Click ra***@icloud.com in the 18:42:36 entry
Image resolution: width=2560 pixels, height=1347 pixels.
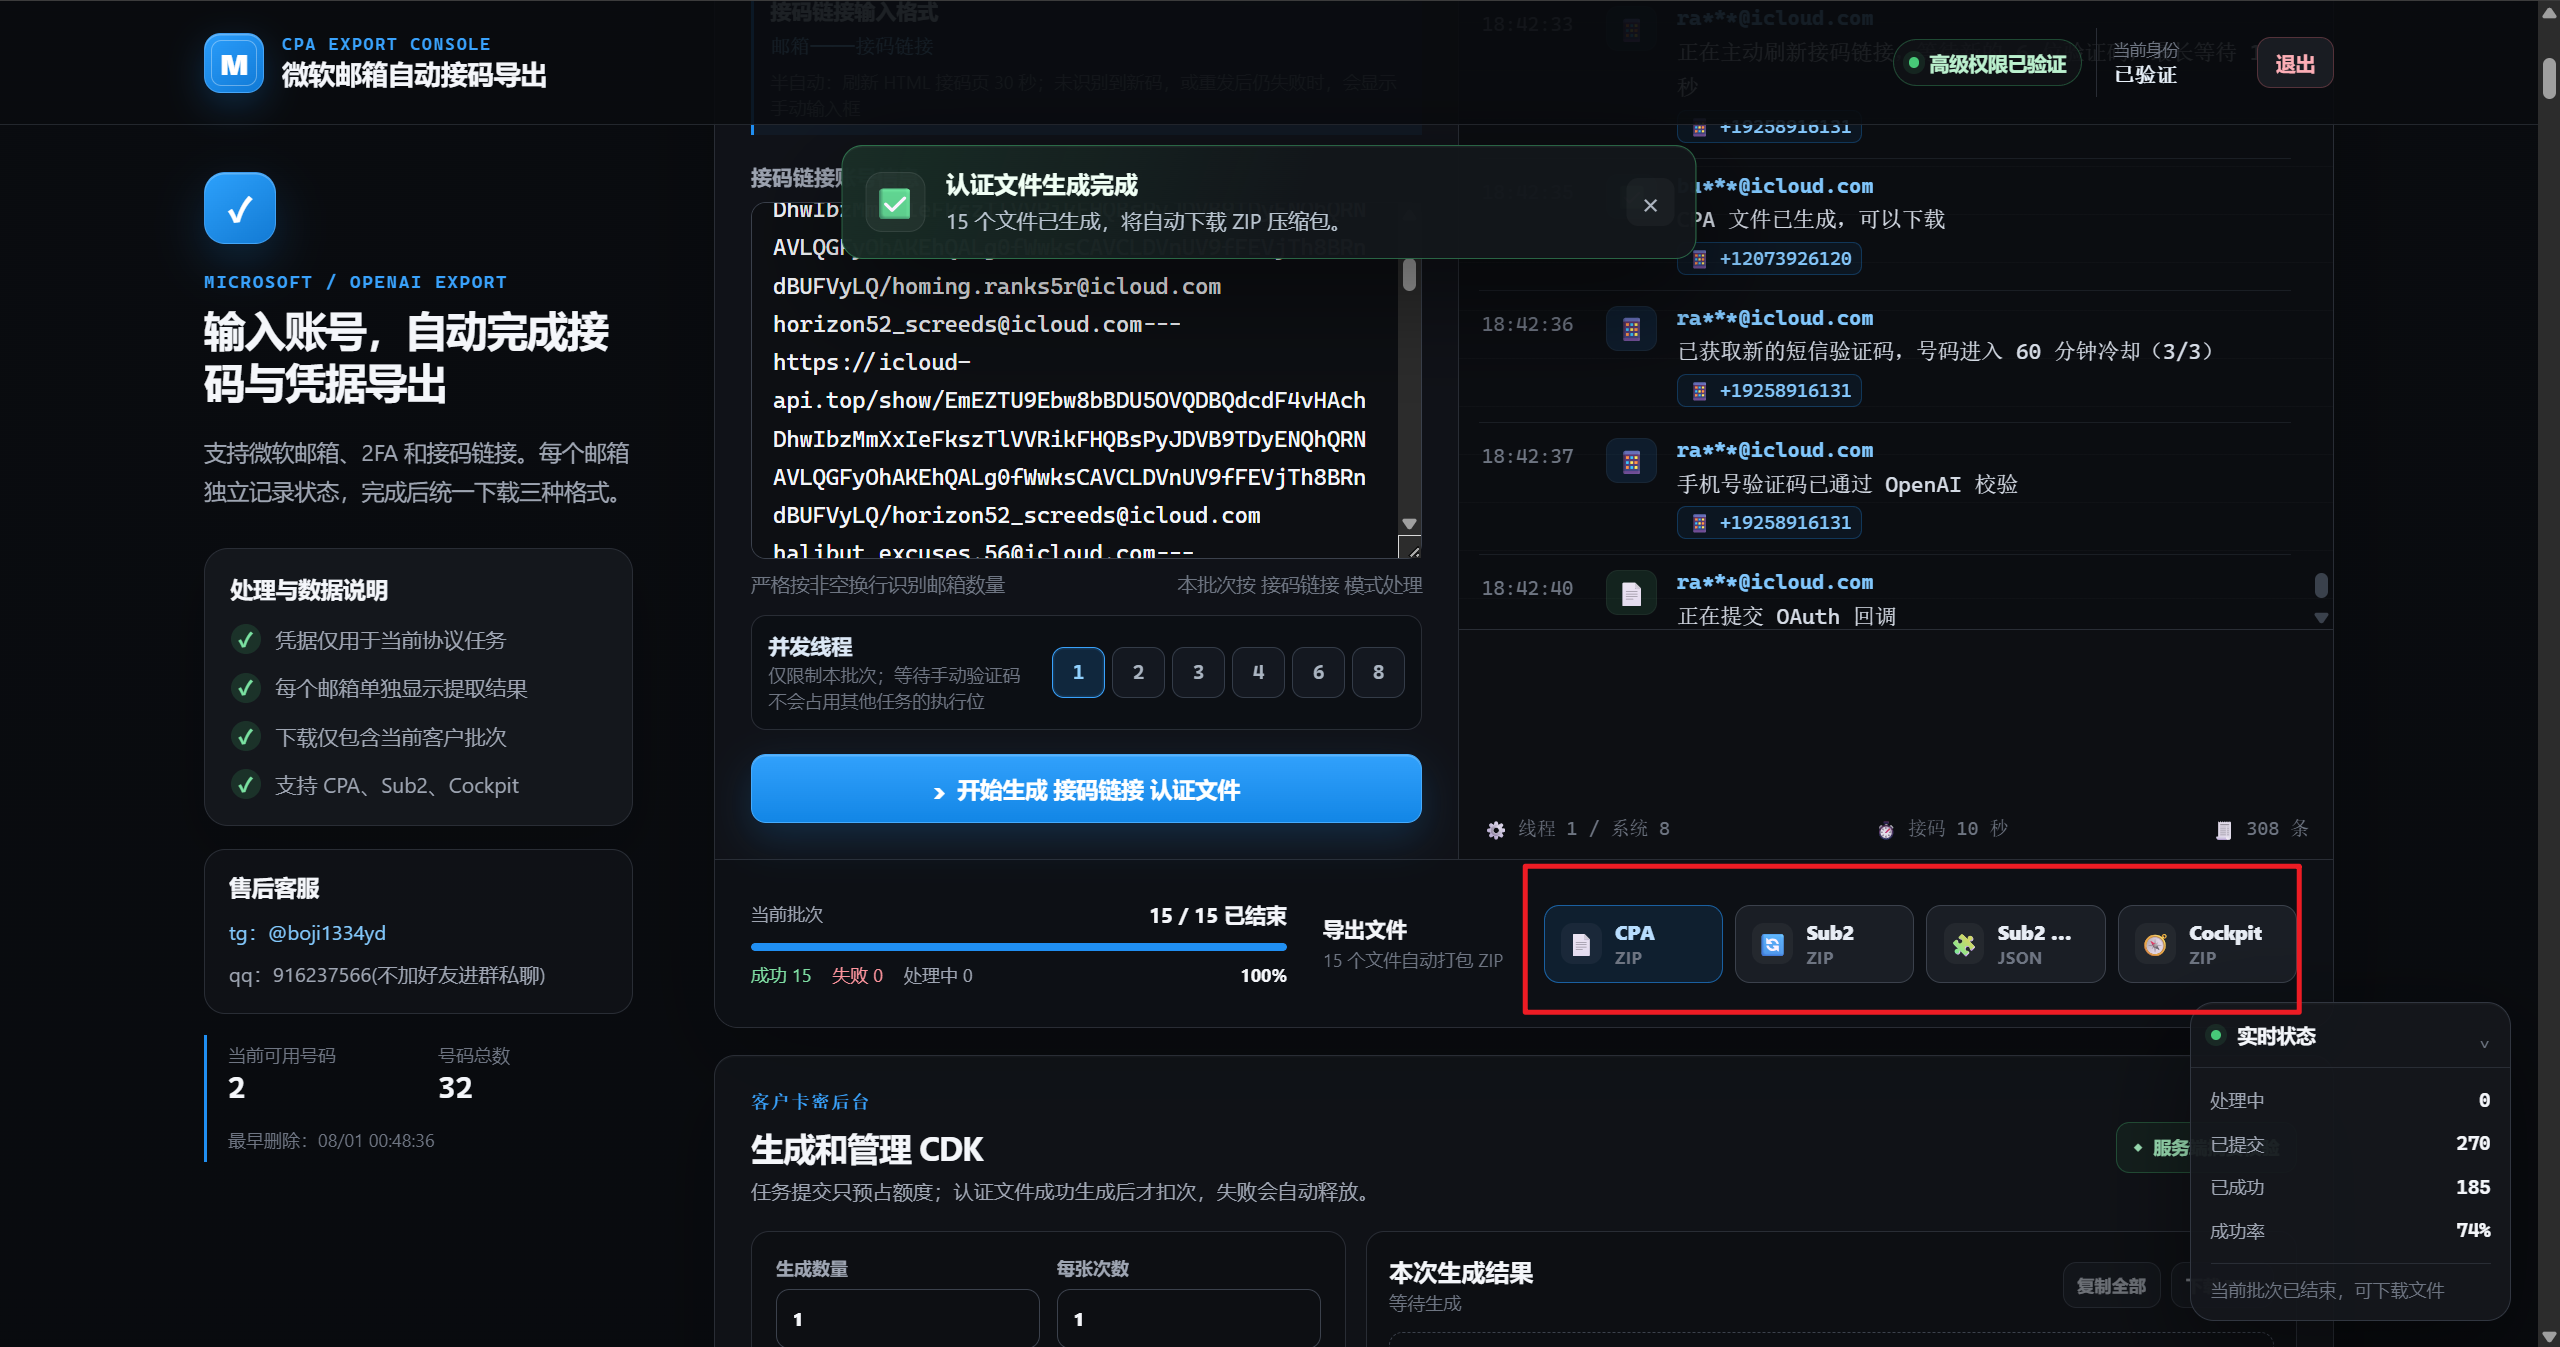point(1775,319)
